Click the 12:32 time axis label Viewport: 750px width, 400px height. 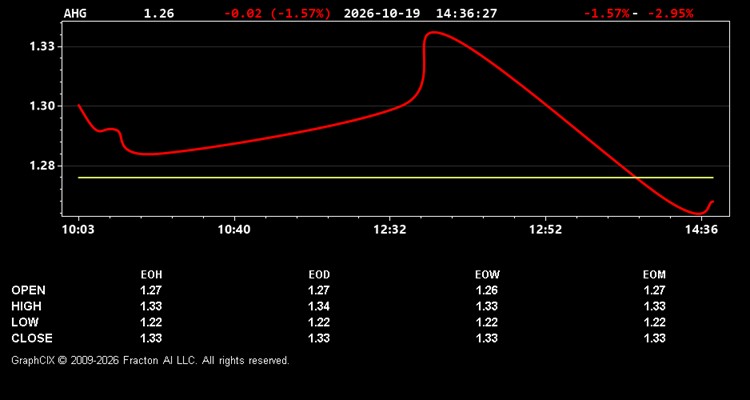(x=390, y=230)
